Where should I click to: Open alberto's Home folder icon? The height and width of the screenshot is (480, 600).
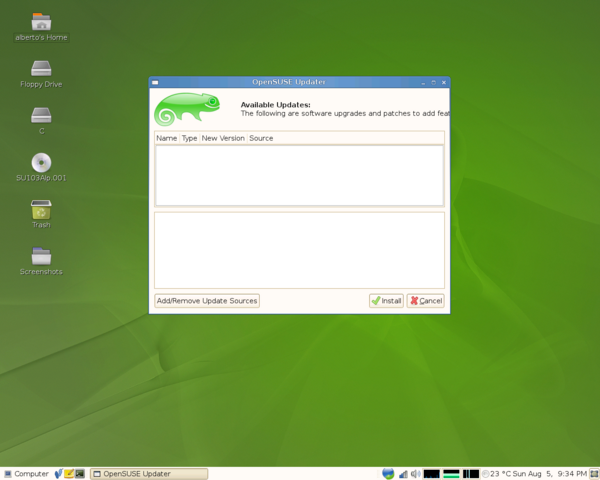click(41, 22)
